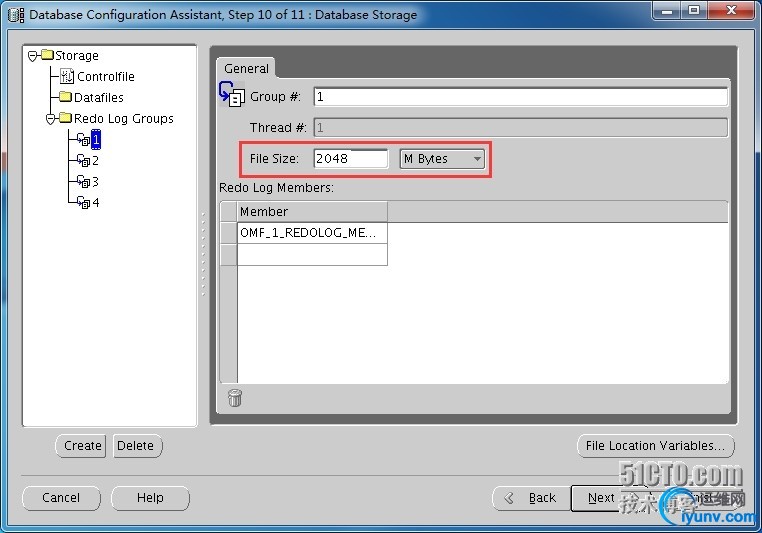Select Redo Log Groups label in tree
This screenshot has width=762, height=533.
(123, 119)
